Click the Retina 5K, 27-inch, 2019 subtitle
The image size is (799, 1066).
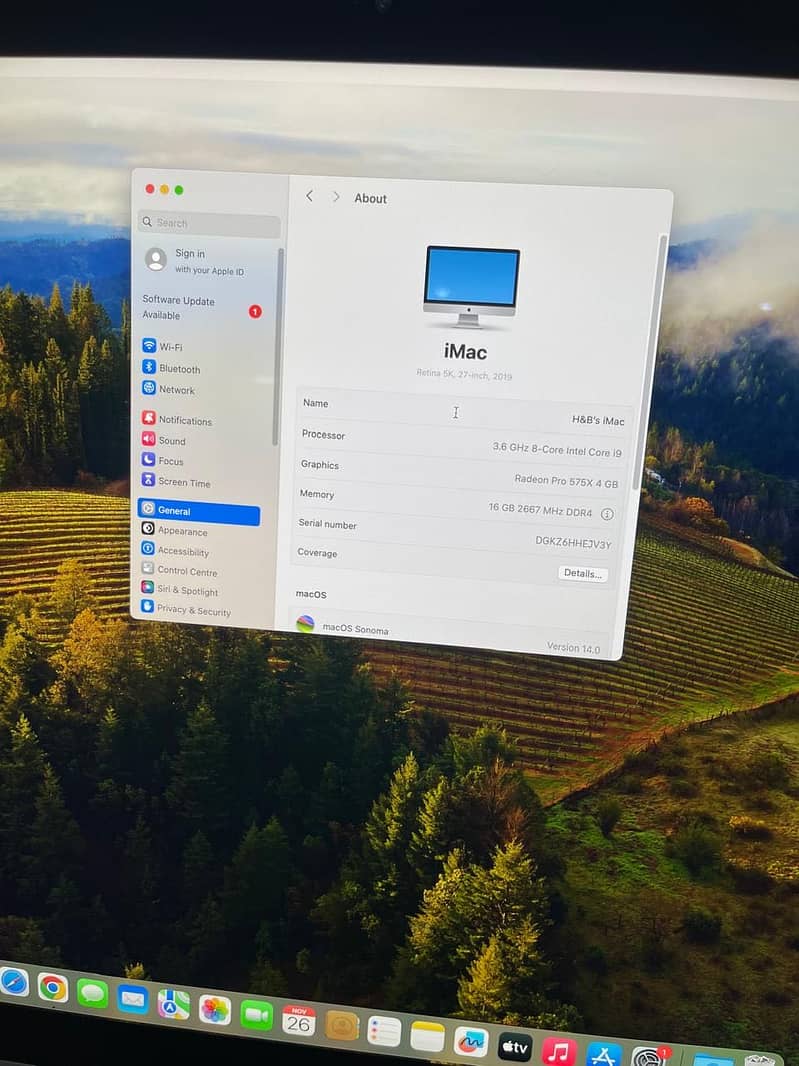(464, 374)
